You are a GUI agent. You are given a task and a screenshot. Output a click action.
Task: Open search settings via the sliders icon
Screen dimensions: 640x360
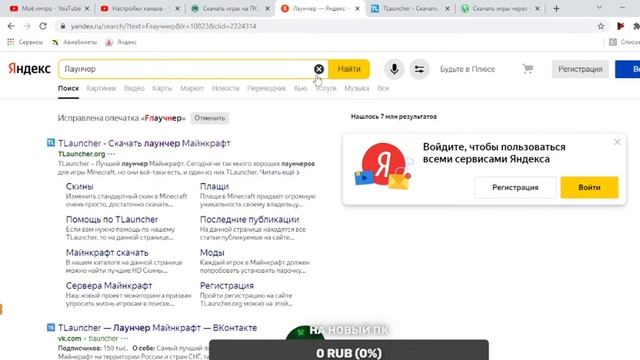pyautogui.click(x=419, y=69)
